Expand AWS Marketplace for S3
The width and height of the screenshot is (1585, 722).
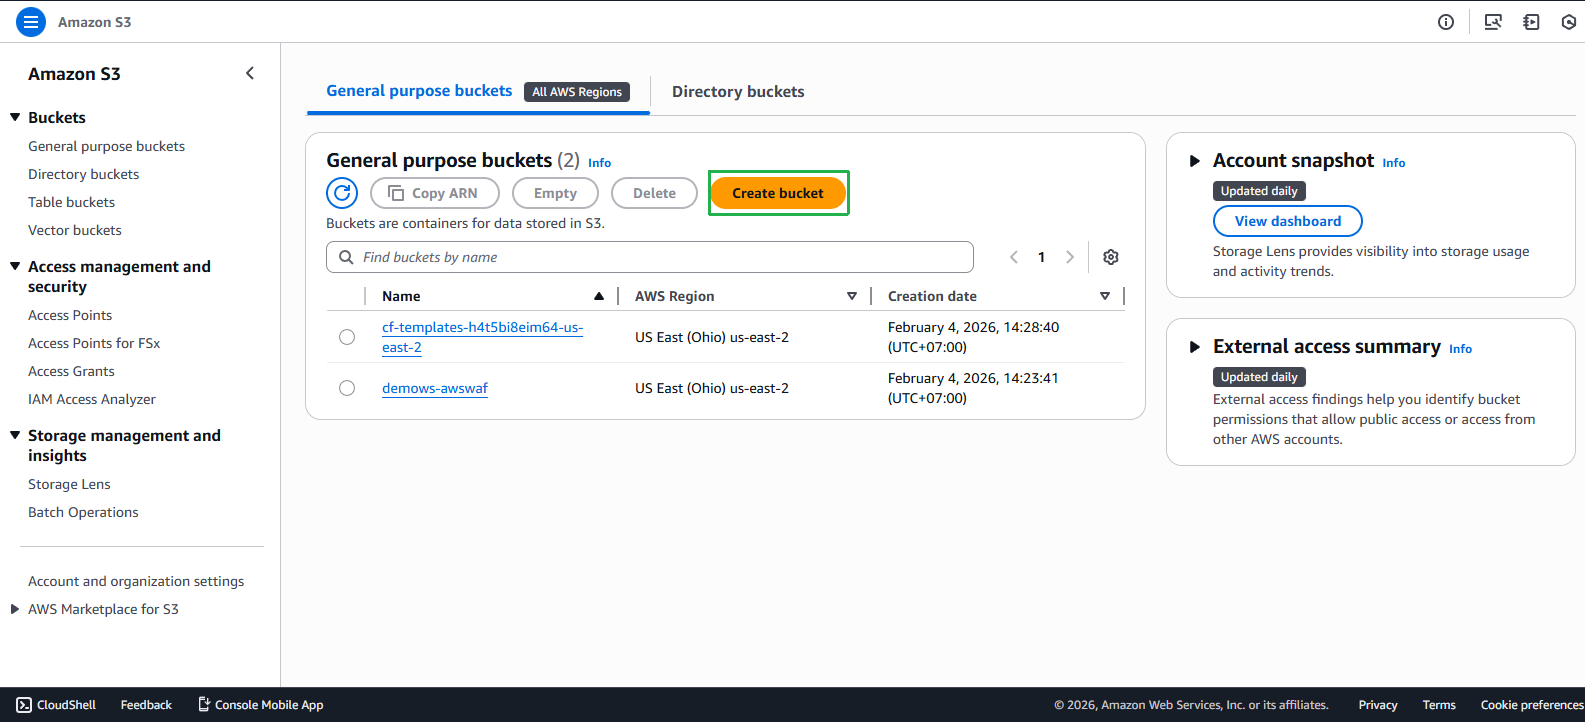click(15, 609)
